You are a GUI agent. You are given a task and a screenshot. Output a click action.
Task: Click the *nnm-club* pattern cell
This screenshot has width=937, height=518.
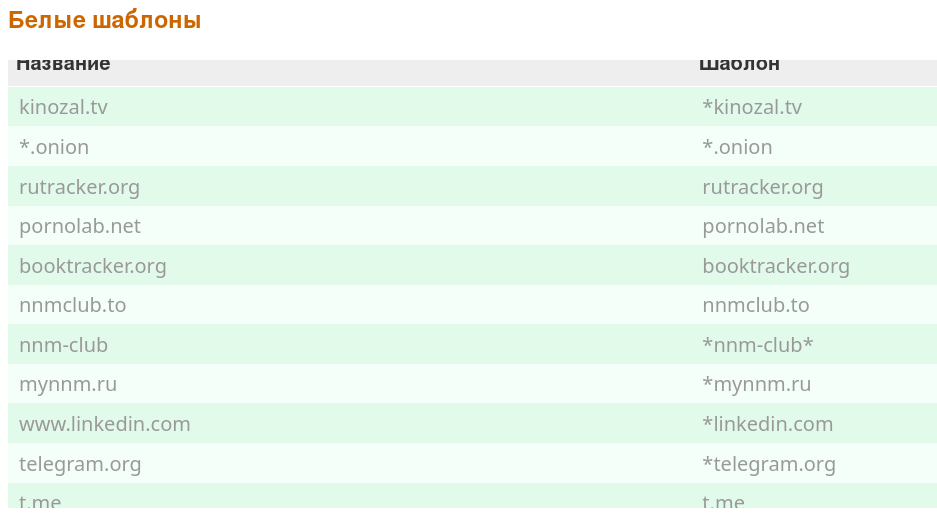pyautogui.click(x=758, y=345)
